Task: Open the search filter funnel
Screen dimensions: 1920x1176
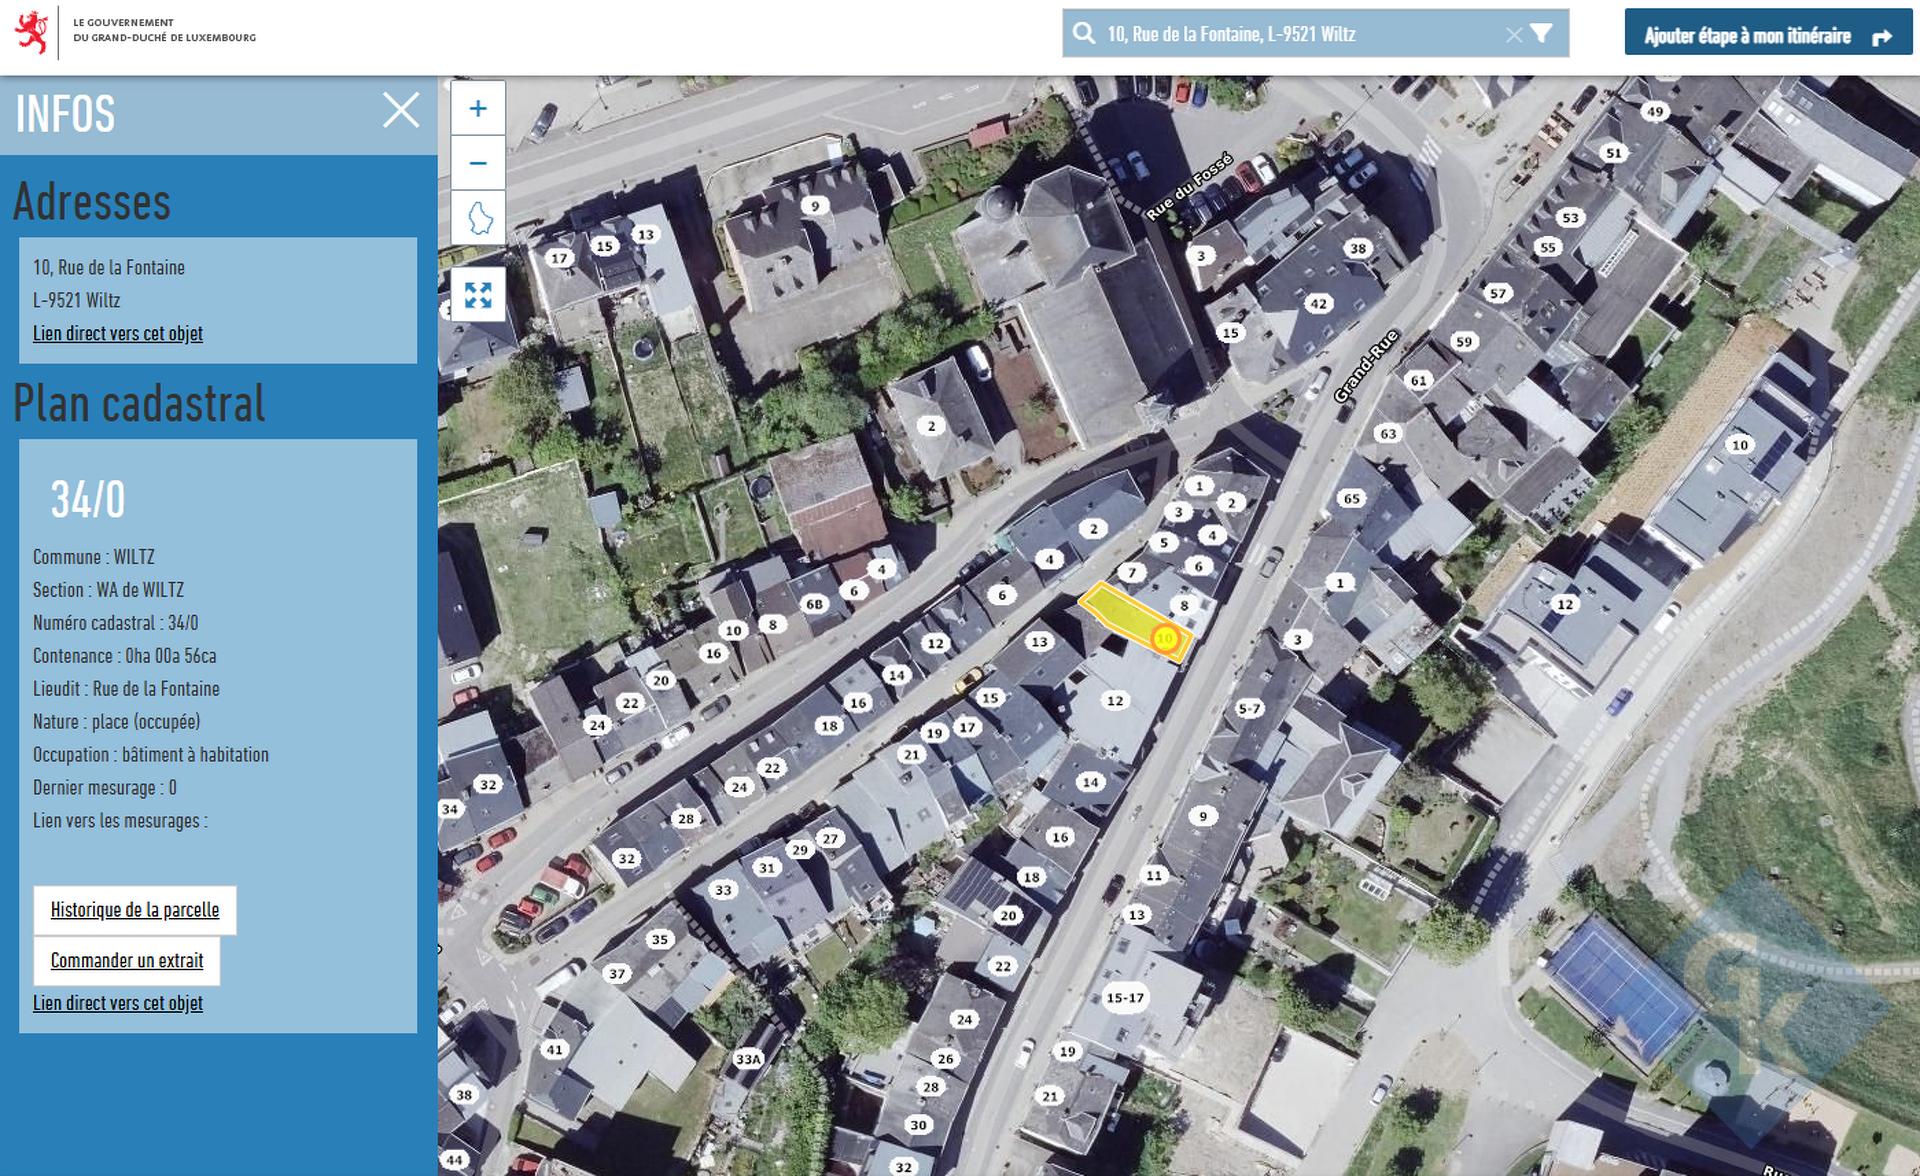Action: tap(1542, 34)
